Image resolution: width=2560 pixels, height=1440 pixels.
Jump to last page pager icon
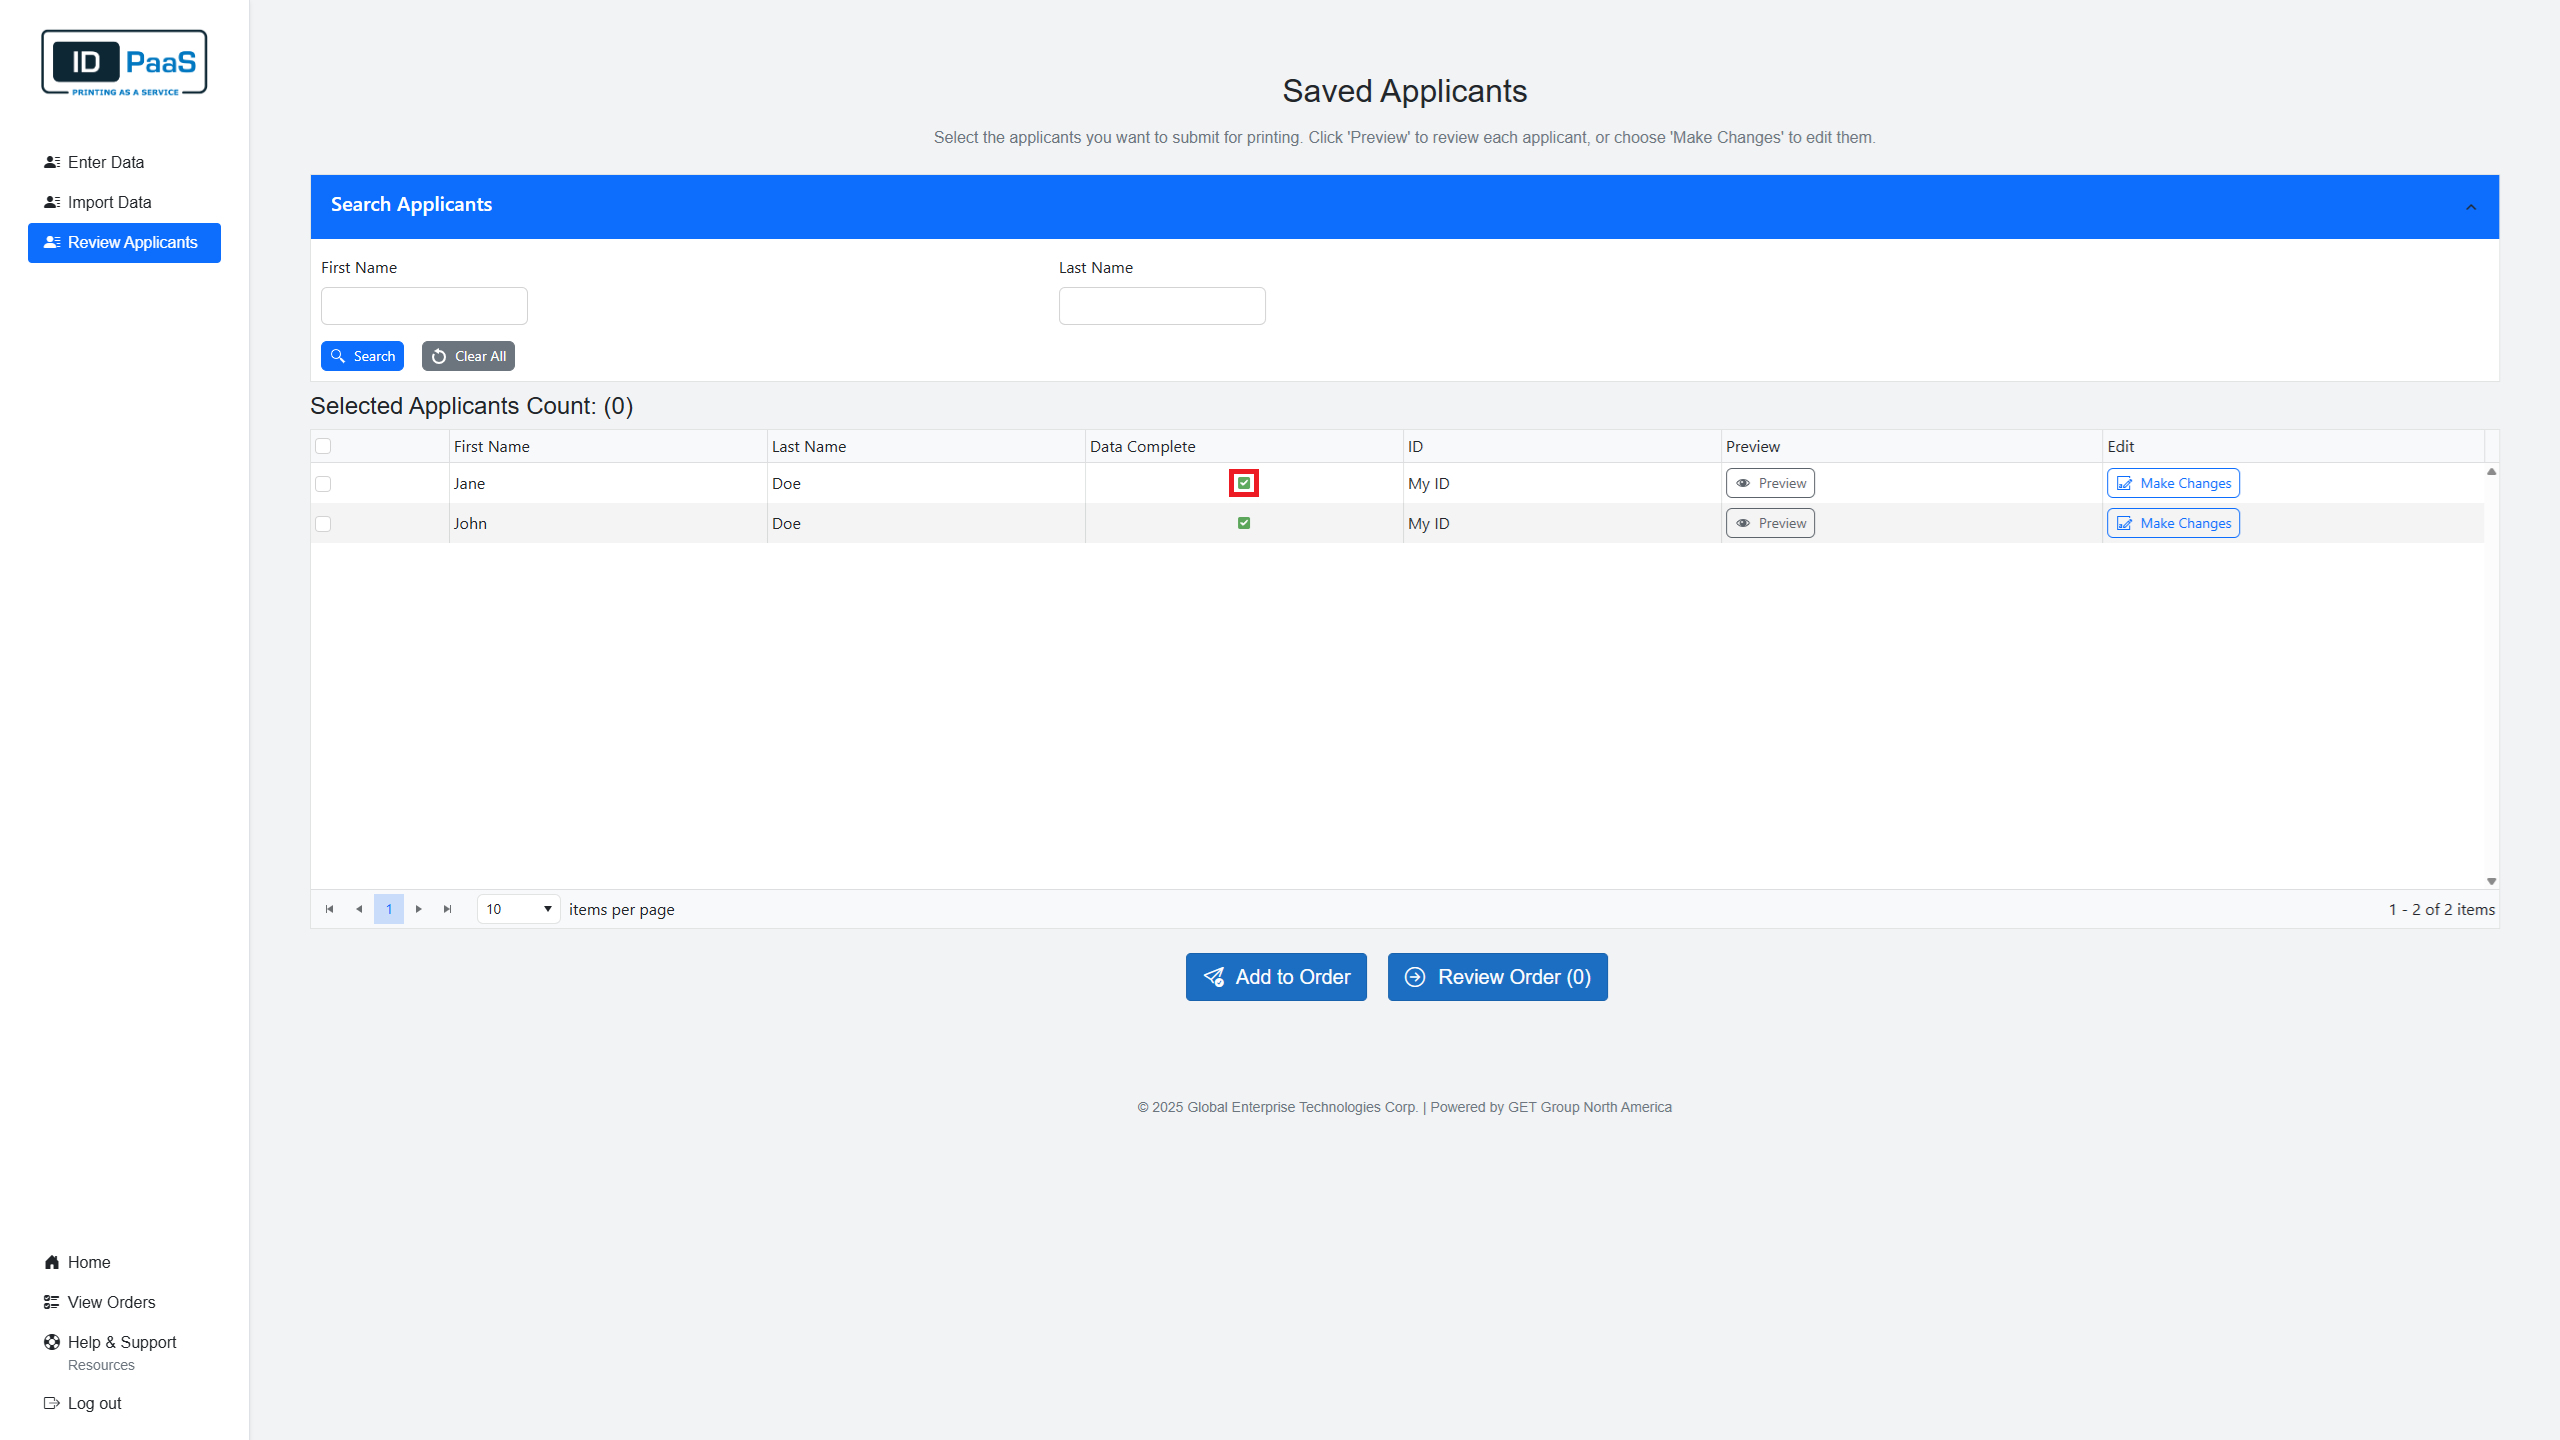pos(447,909)
